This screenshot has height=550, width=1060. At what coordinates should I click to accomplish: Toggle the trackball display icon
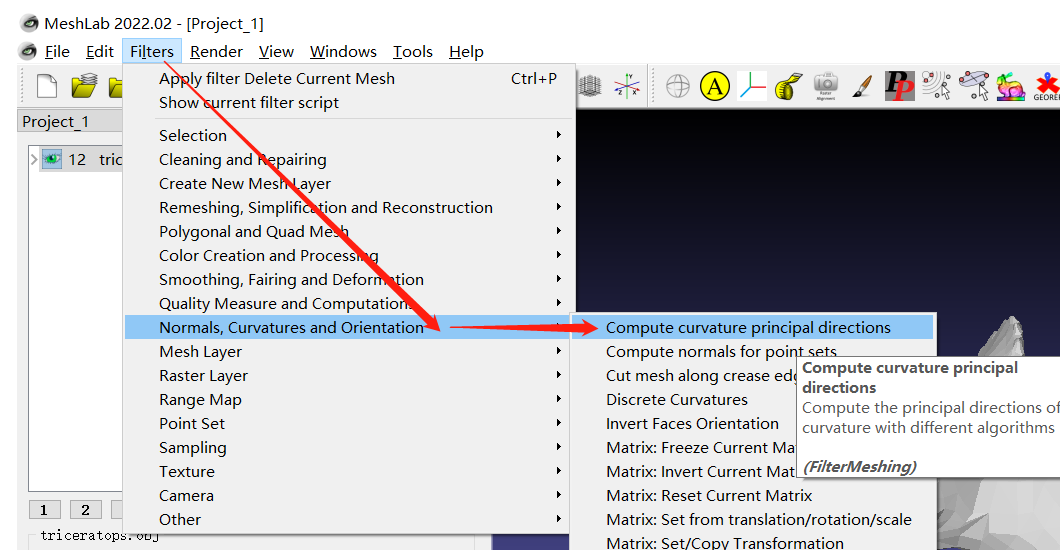coord(678,86)
